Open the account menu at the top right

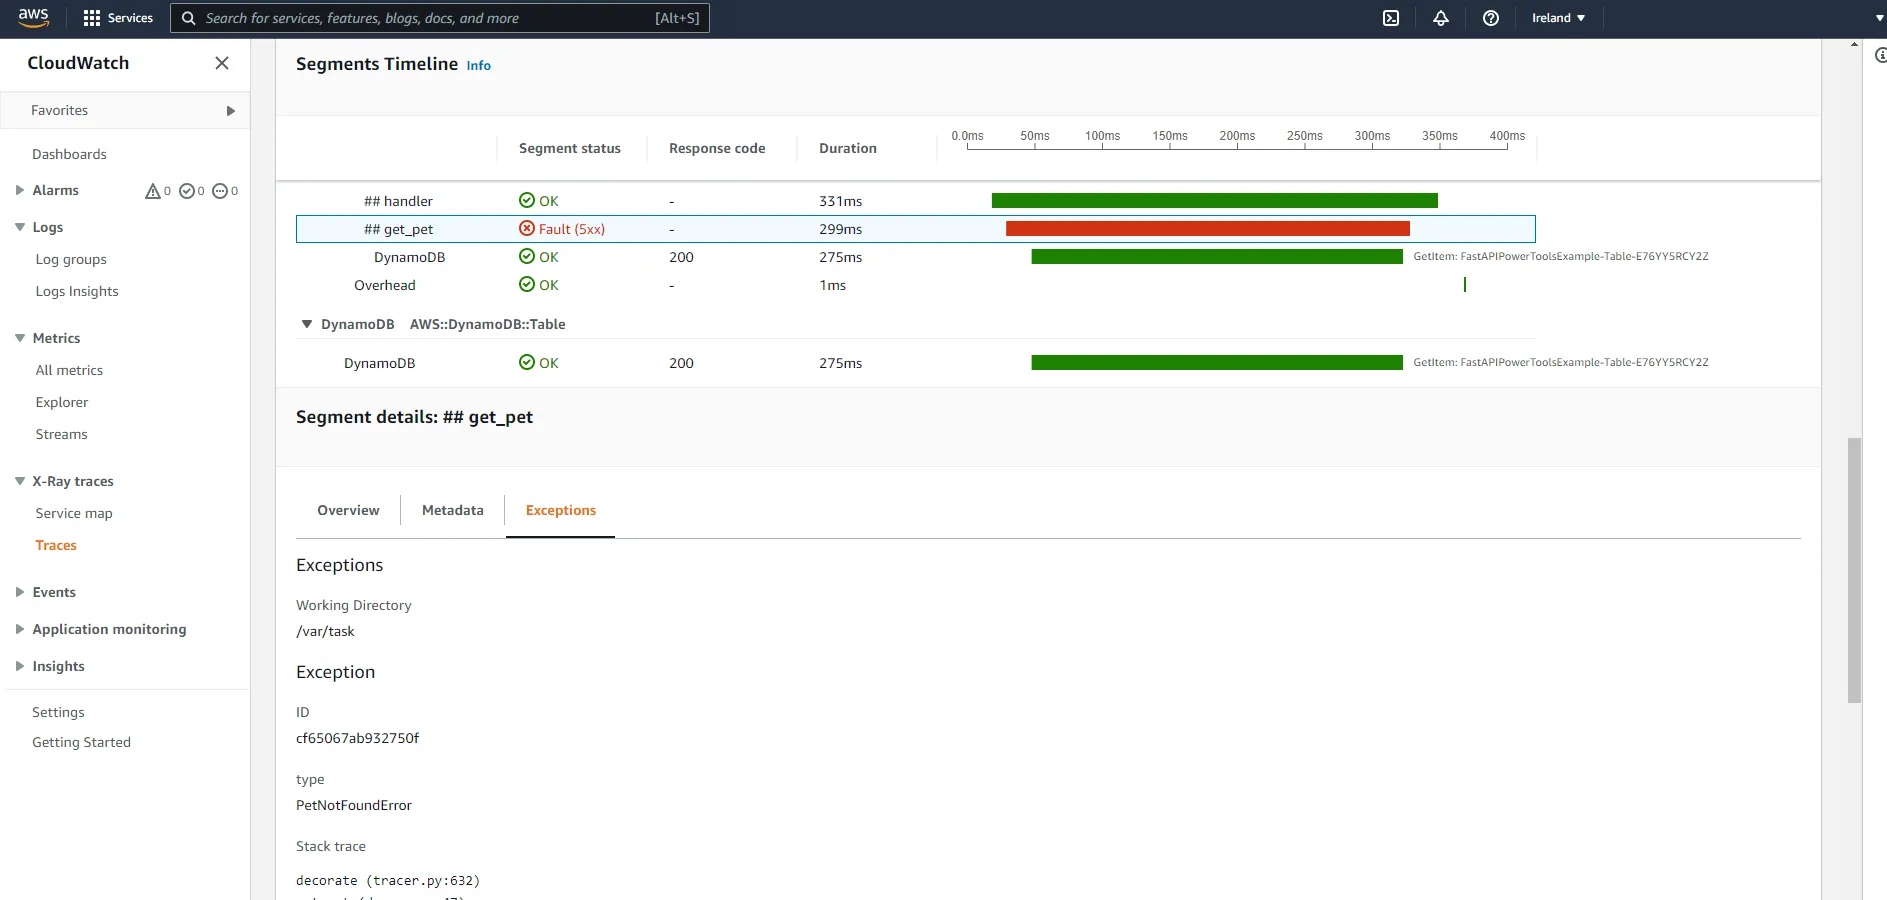(x=1877, y=17)
